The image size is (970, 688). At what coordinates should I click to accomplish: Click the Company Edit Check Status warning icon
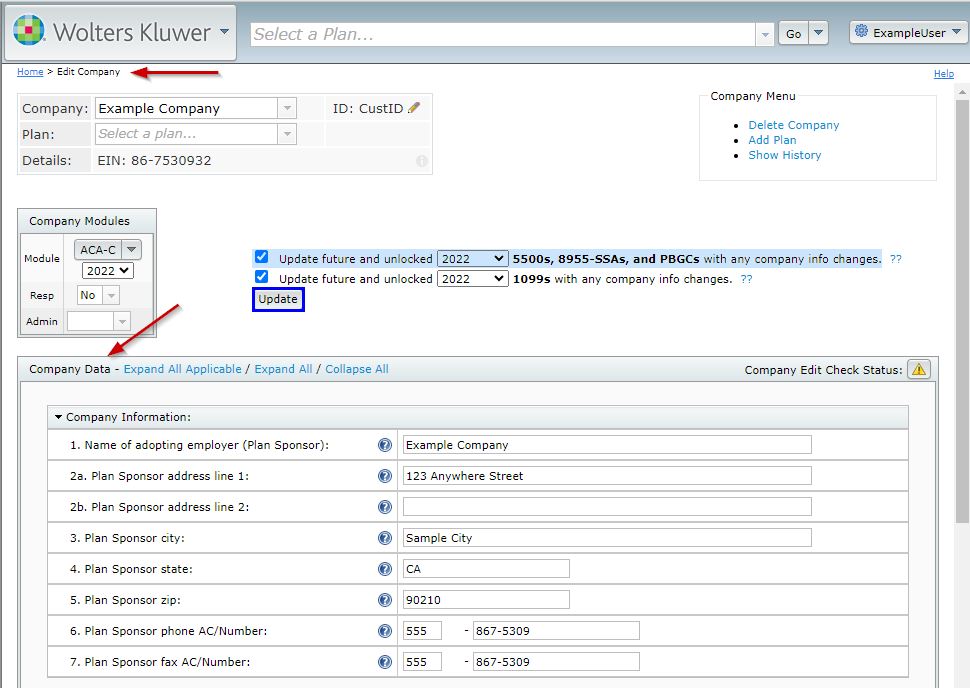[919, 369]
